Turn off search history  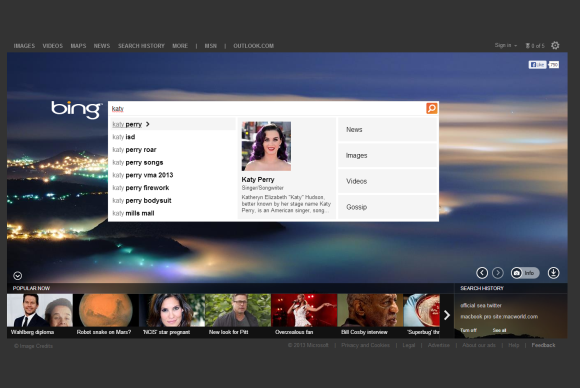pyautogui.click(x=468, y=330)
